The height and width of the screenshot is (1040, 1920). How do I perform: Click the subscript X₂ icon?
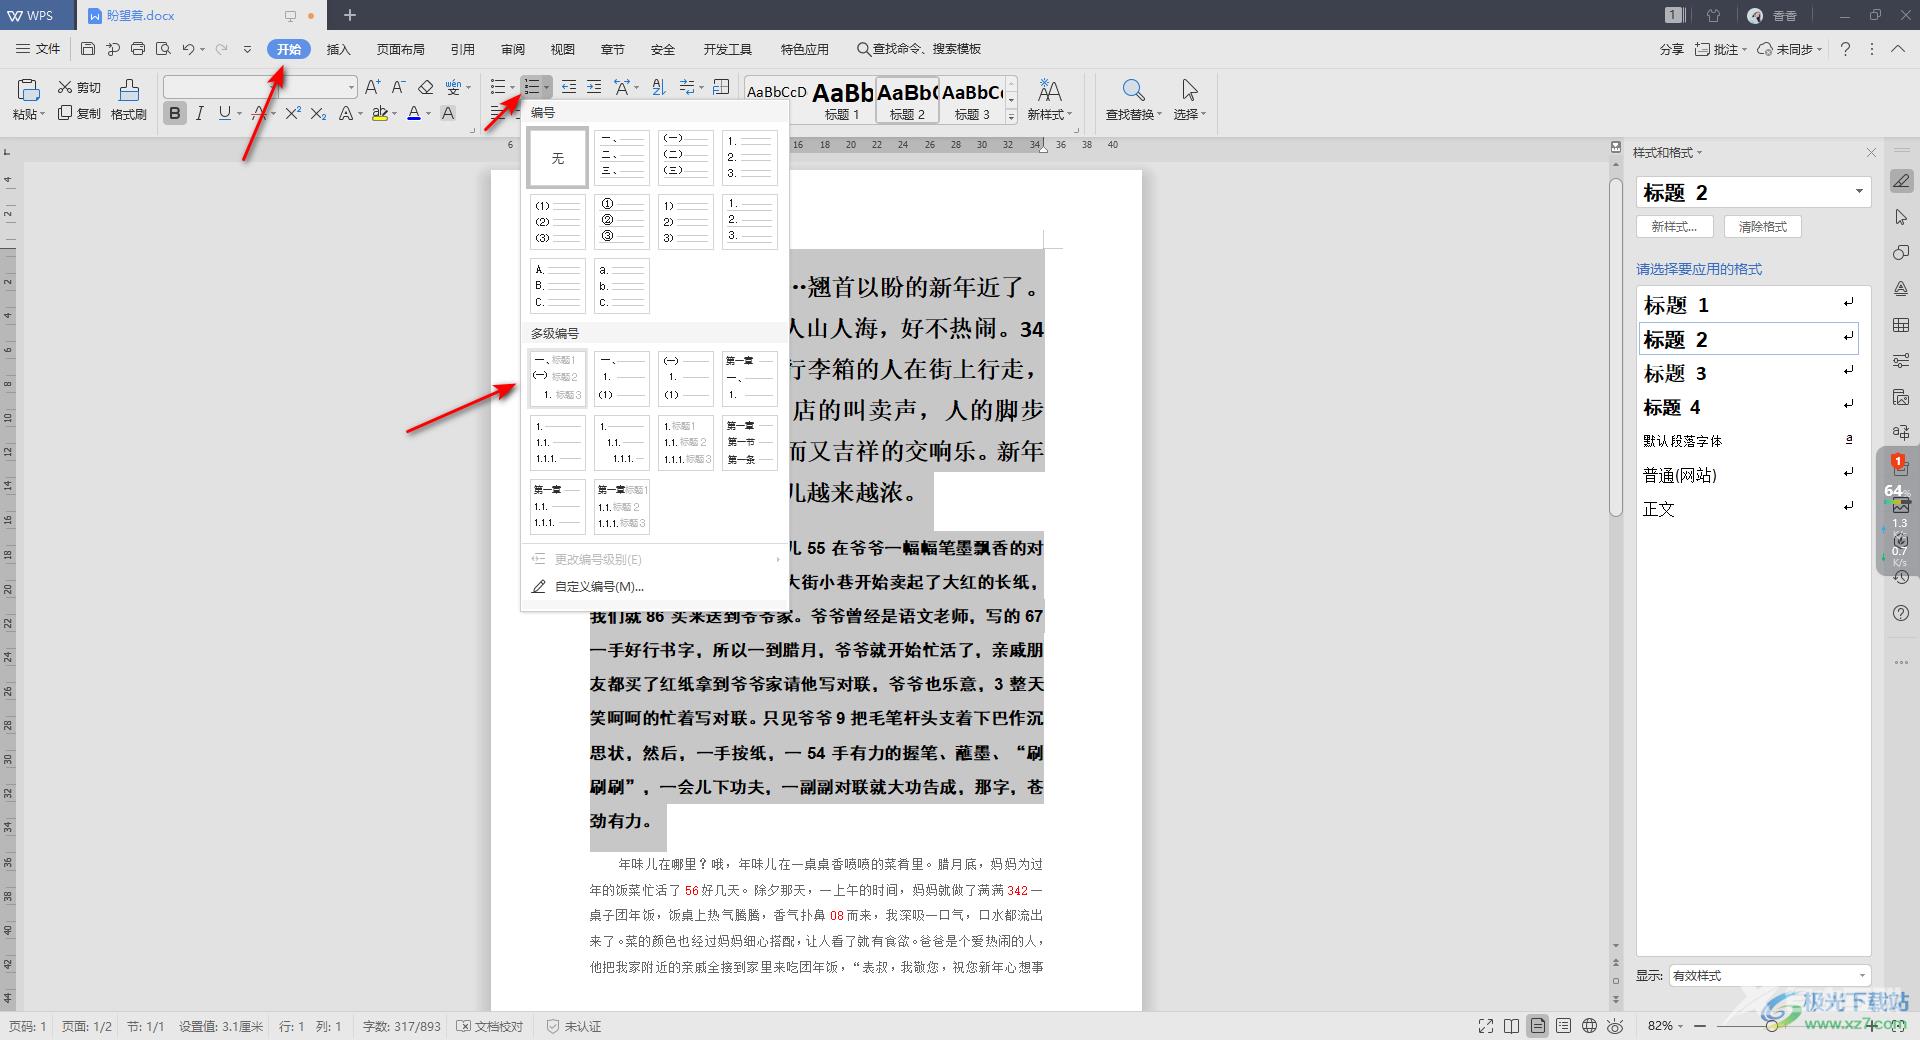(x=318, y=113)
